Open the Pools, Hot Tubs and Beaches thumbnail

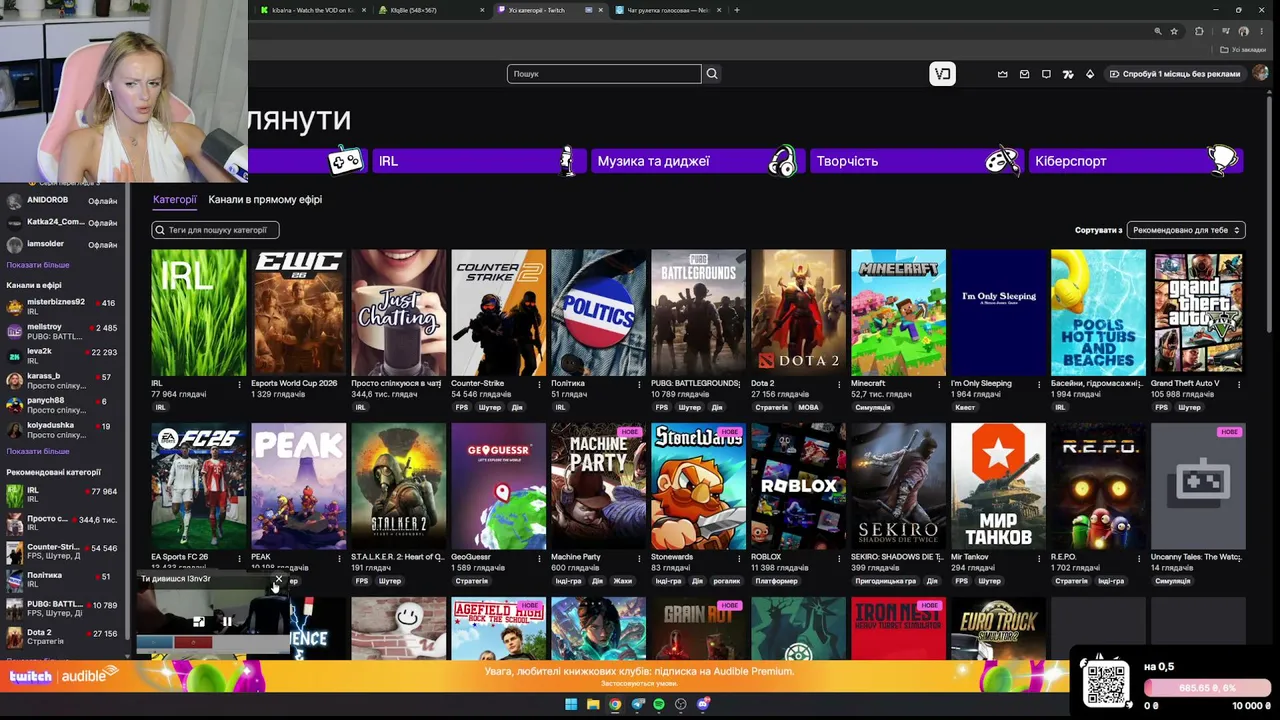click(x=1098, y=313)
